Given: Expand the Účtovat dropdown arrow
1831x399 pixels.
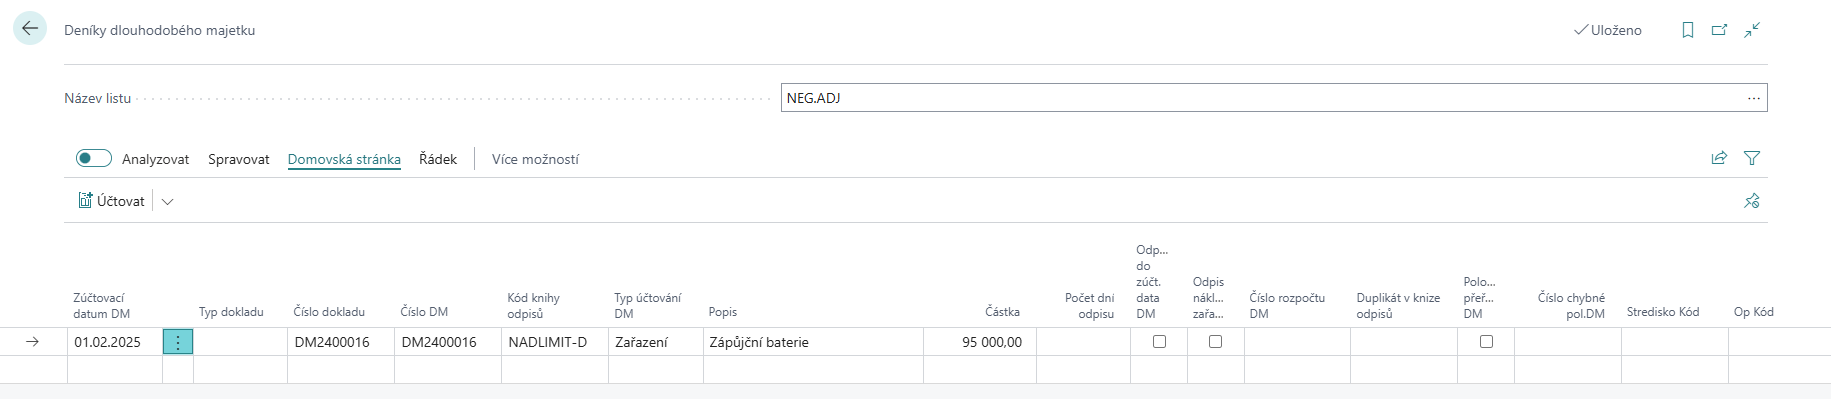Looking at the screenshot, I should [x=168, y=201].
